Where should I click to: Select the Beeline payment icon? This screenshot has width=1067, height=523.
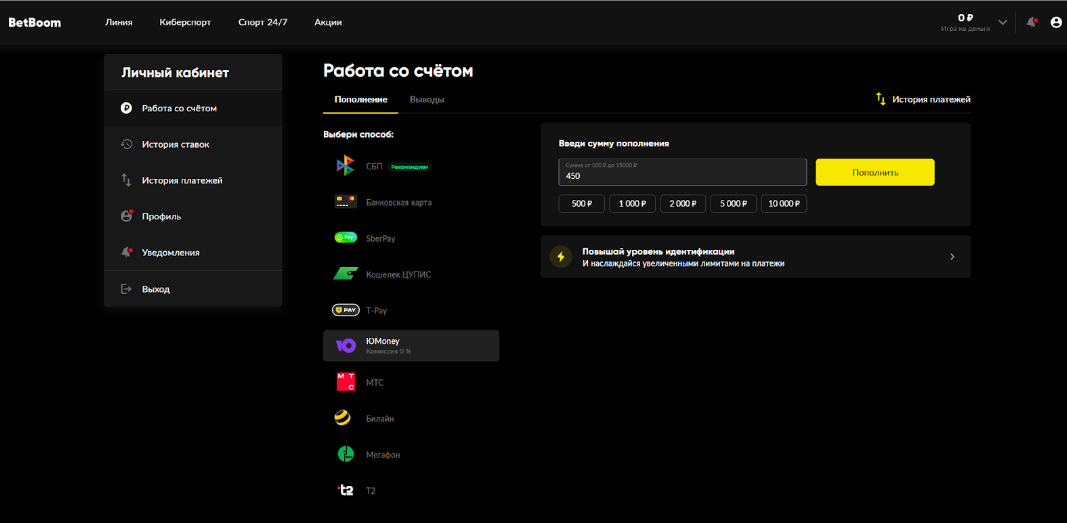pyautogui.click(x=343, y=418)
